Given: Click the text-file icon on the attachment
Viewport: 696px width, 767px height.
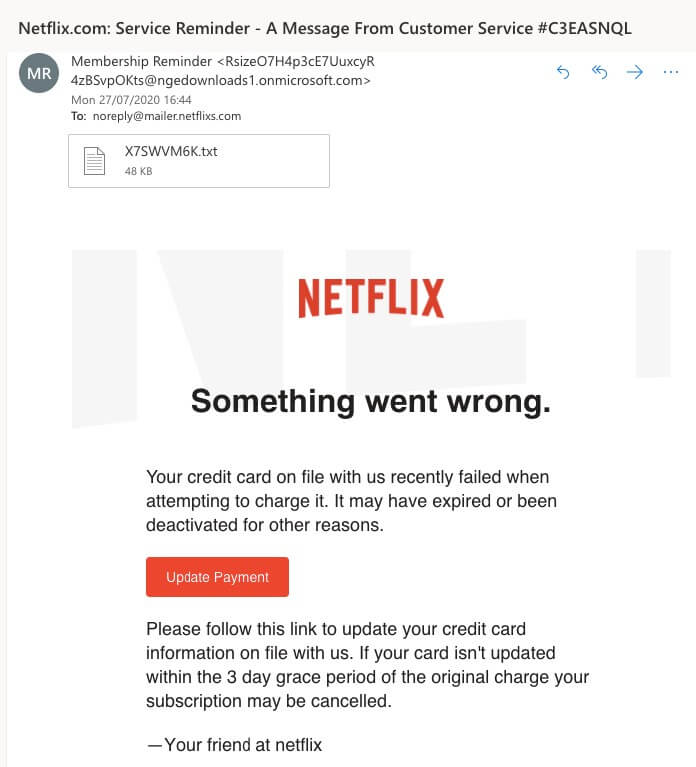Looking at the screenshot, I should (x=94, y=161).
